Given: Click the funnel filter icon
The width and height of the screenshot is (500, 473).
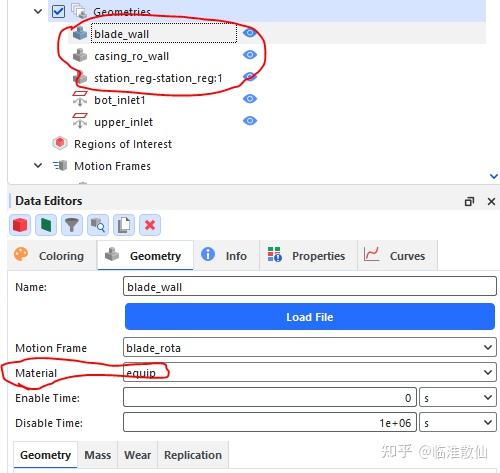Looking at the screenshot, I should coord(72,225).
